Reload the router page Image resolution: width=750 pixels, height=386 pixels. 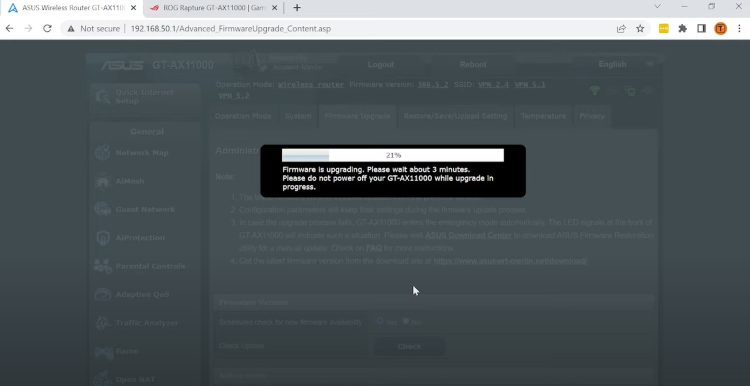tap(47, 29)
